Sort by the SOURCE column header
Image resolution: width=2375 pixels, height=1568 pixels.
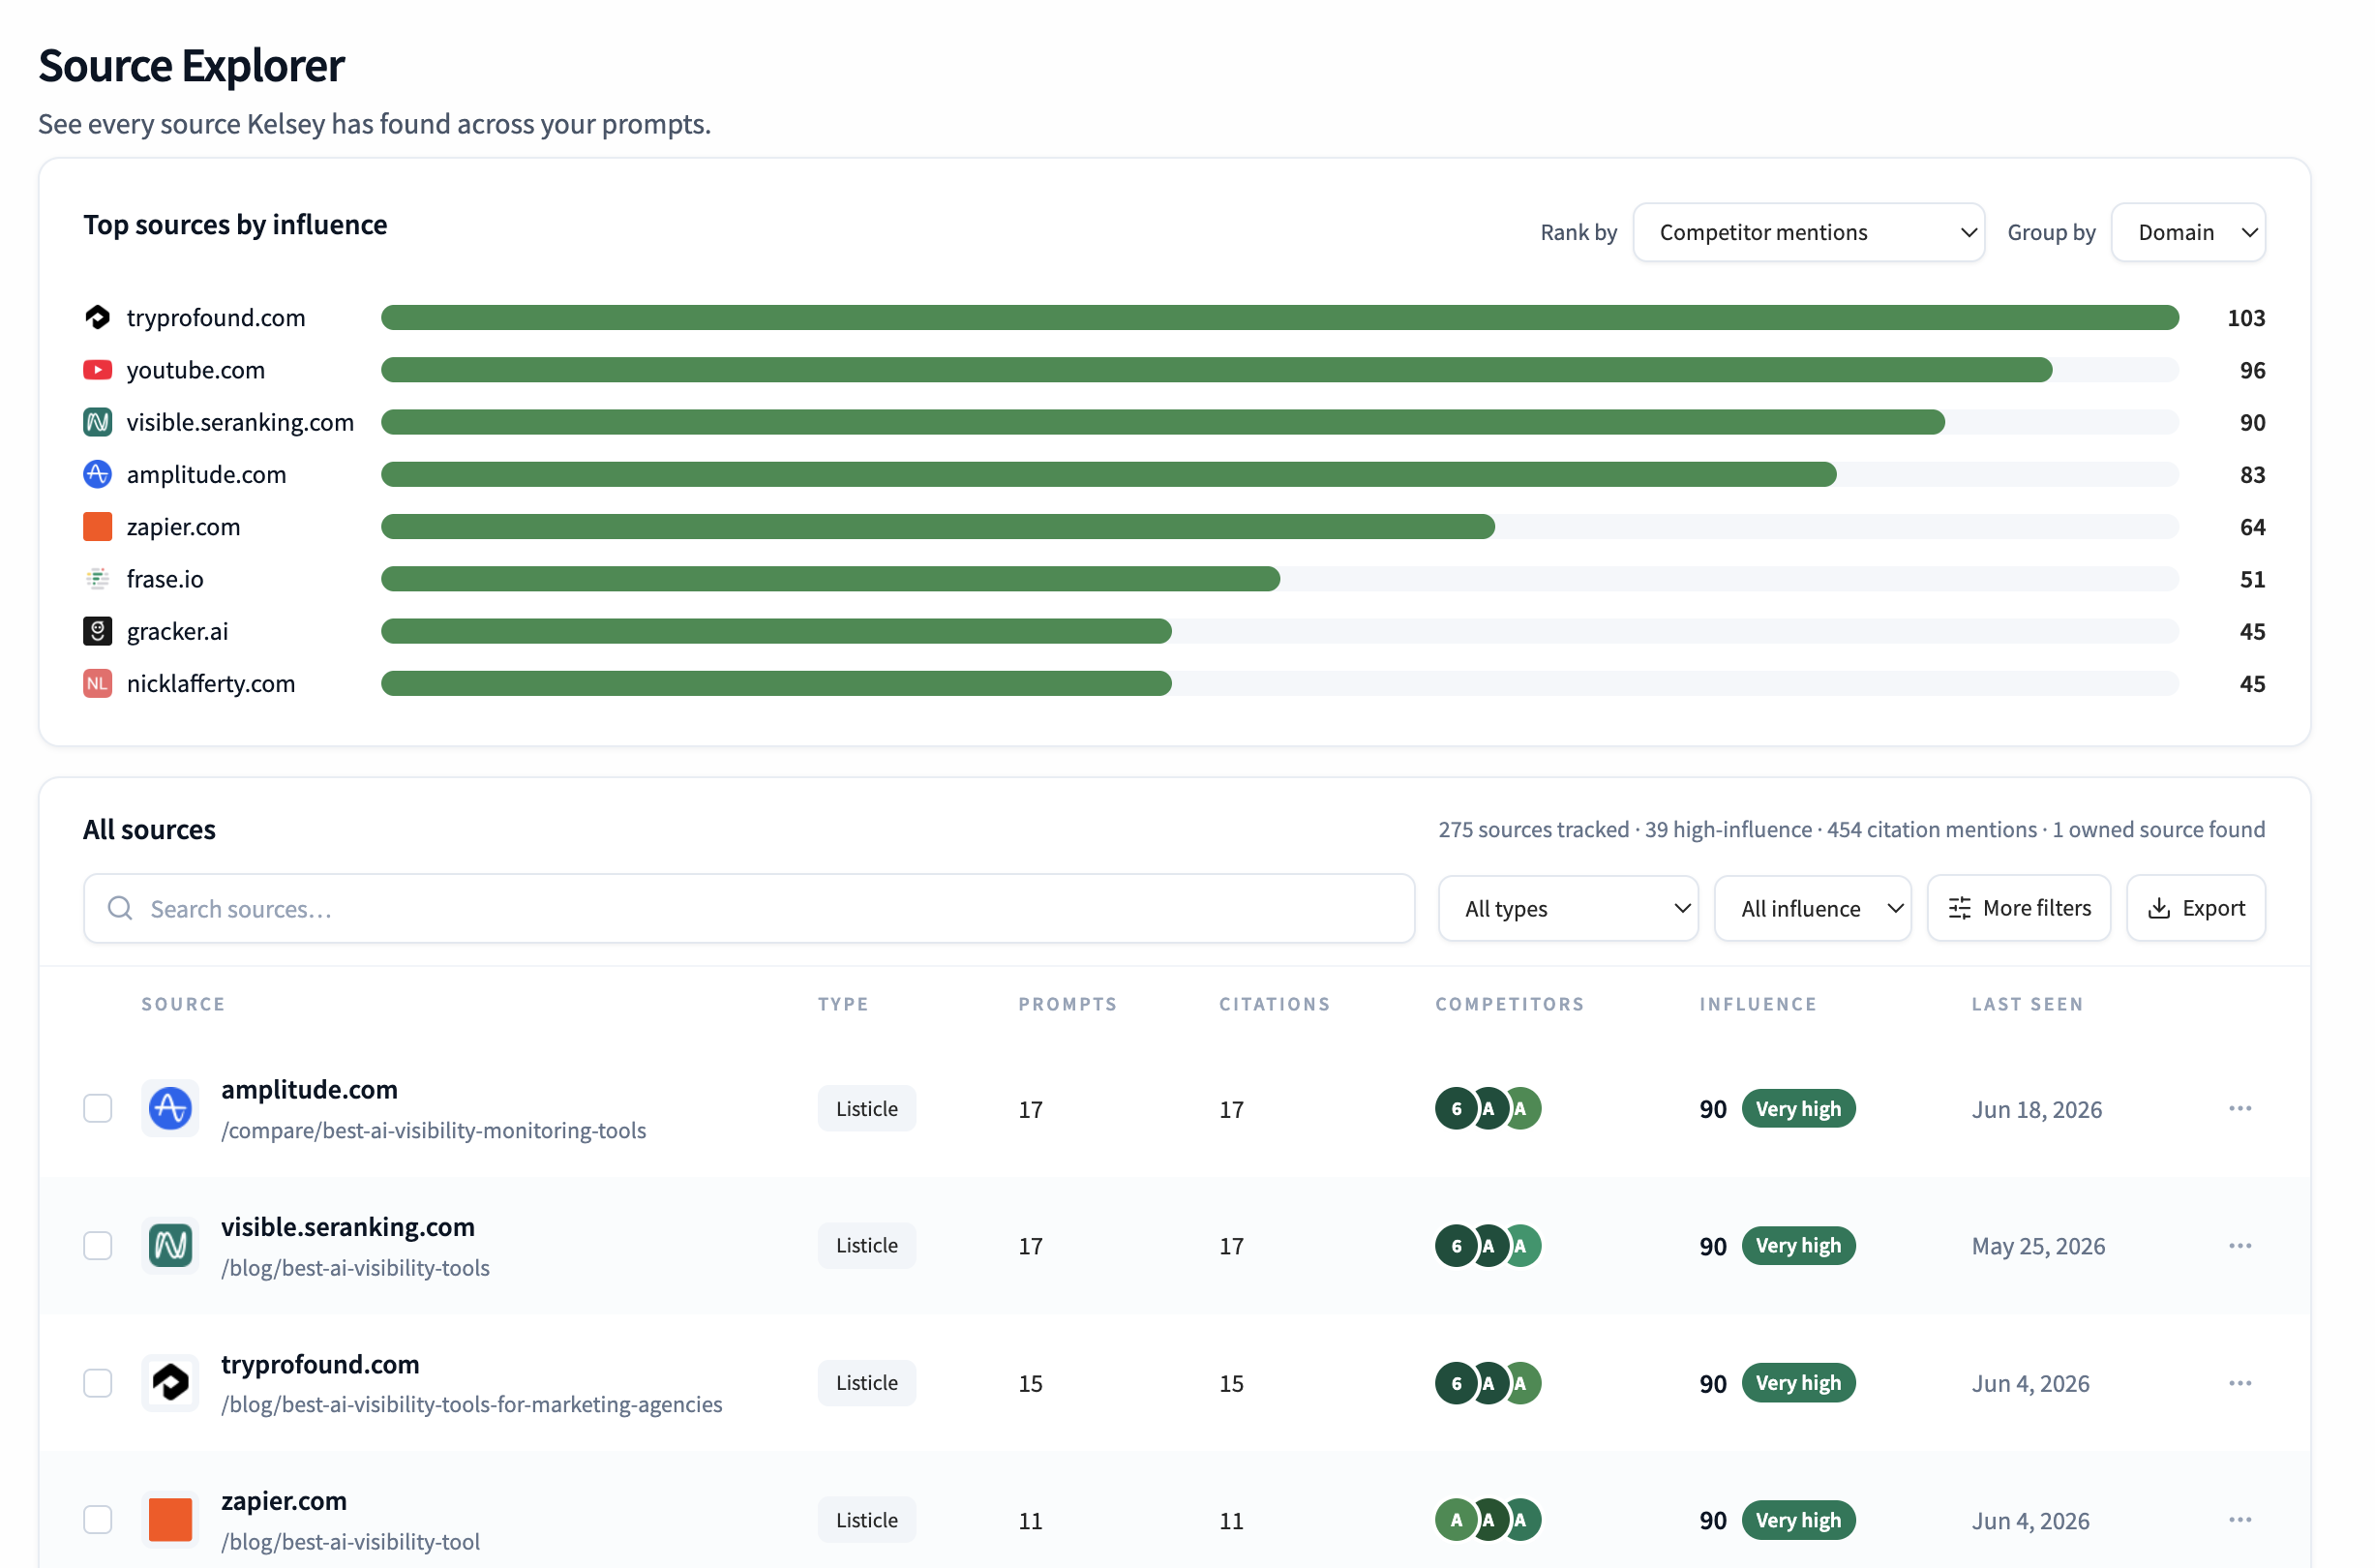[183, 1004]
